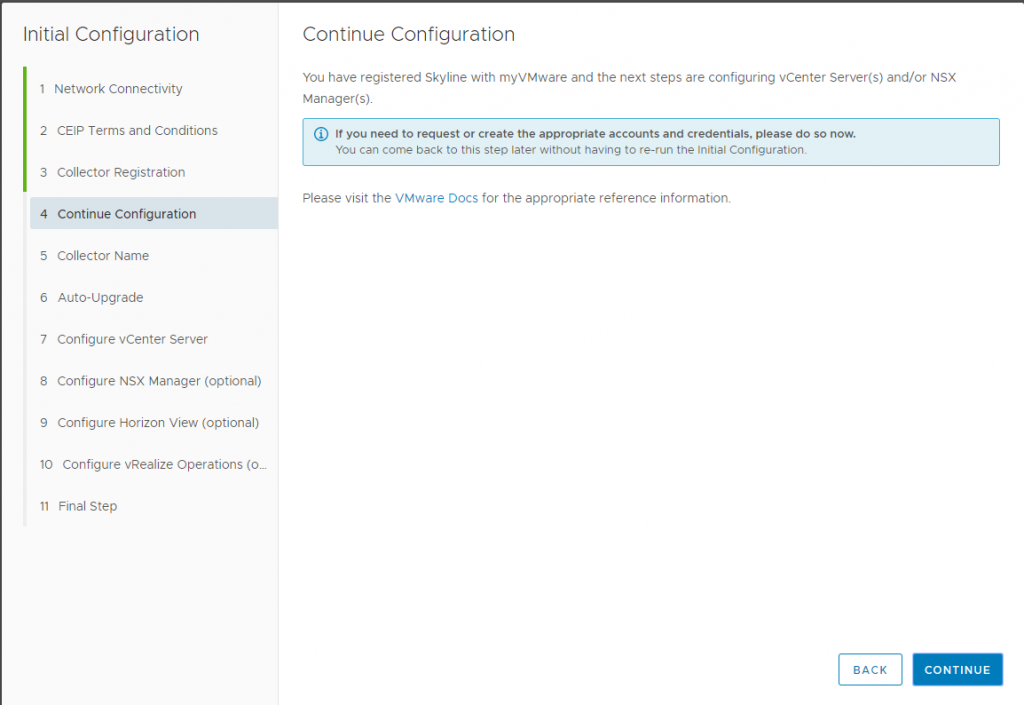Click the 'Continue Configuration' page heading
This screenshot has height=705, width=1024.
409,34
